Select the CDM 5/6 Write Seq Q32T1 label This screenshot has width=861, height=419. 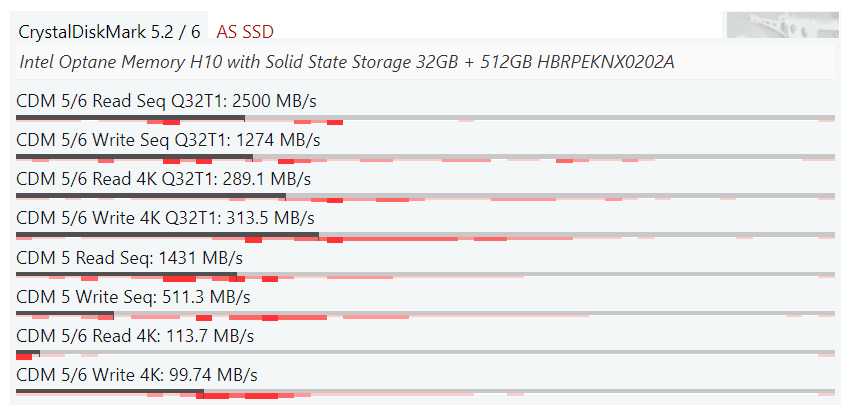pyautogui.click(x=169, y=141)
